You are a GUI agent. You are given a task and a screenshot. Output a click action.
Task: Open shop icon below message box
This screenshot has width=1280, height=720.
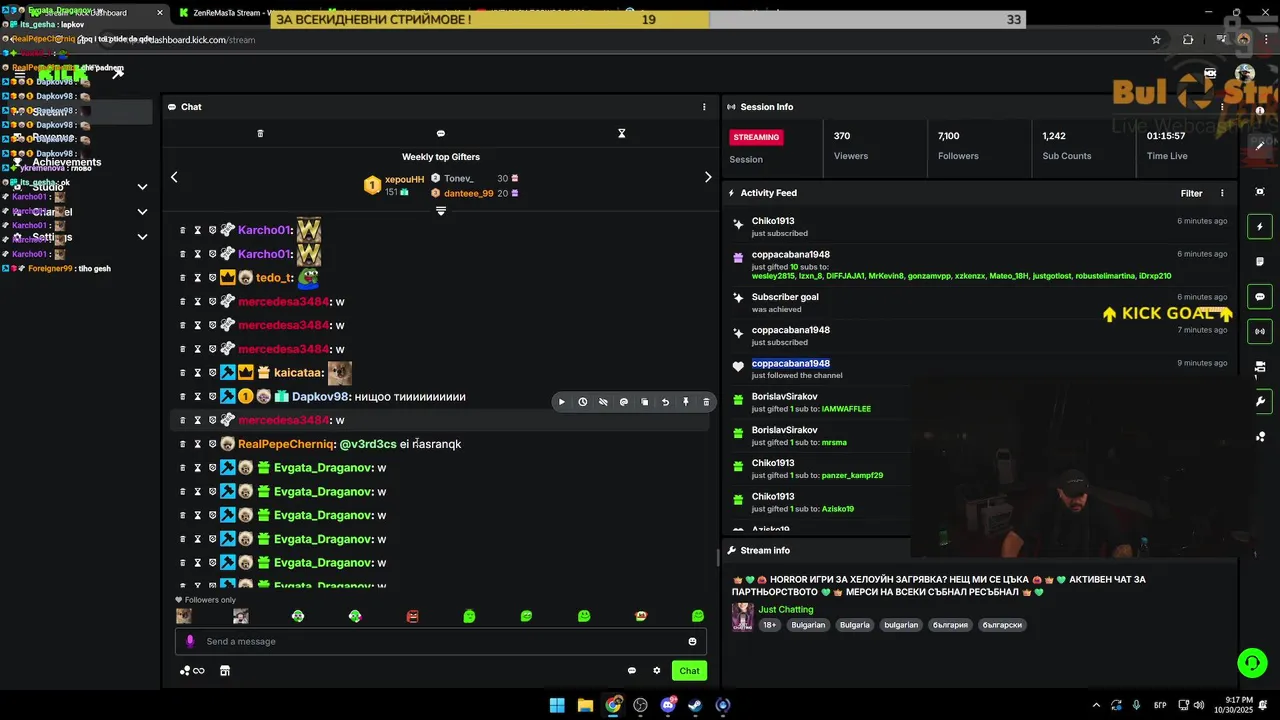[225, 671]
